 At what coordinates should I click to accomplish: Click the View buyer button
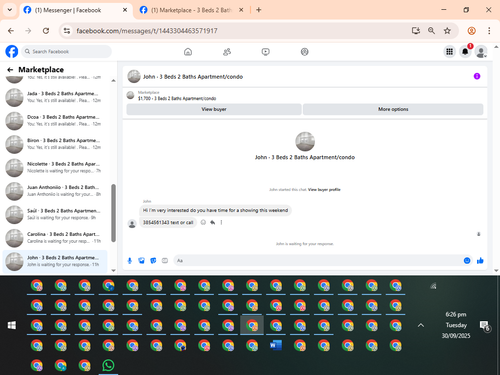click(214, 109)
